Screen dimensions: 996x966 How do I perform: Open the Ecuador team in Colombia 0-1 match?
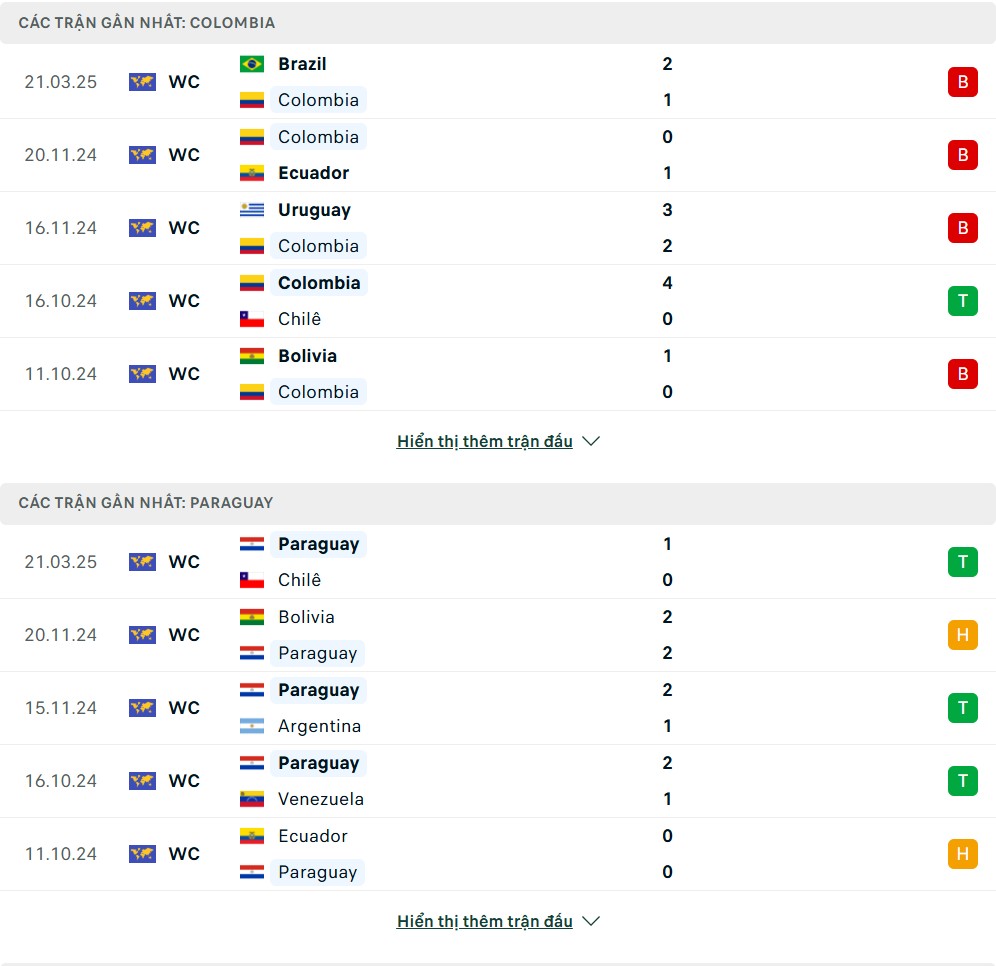(314, 173)
